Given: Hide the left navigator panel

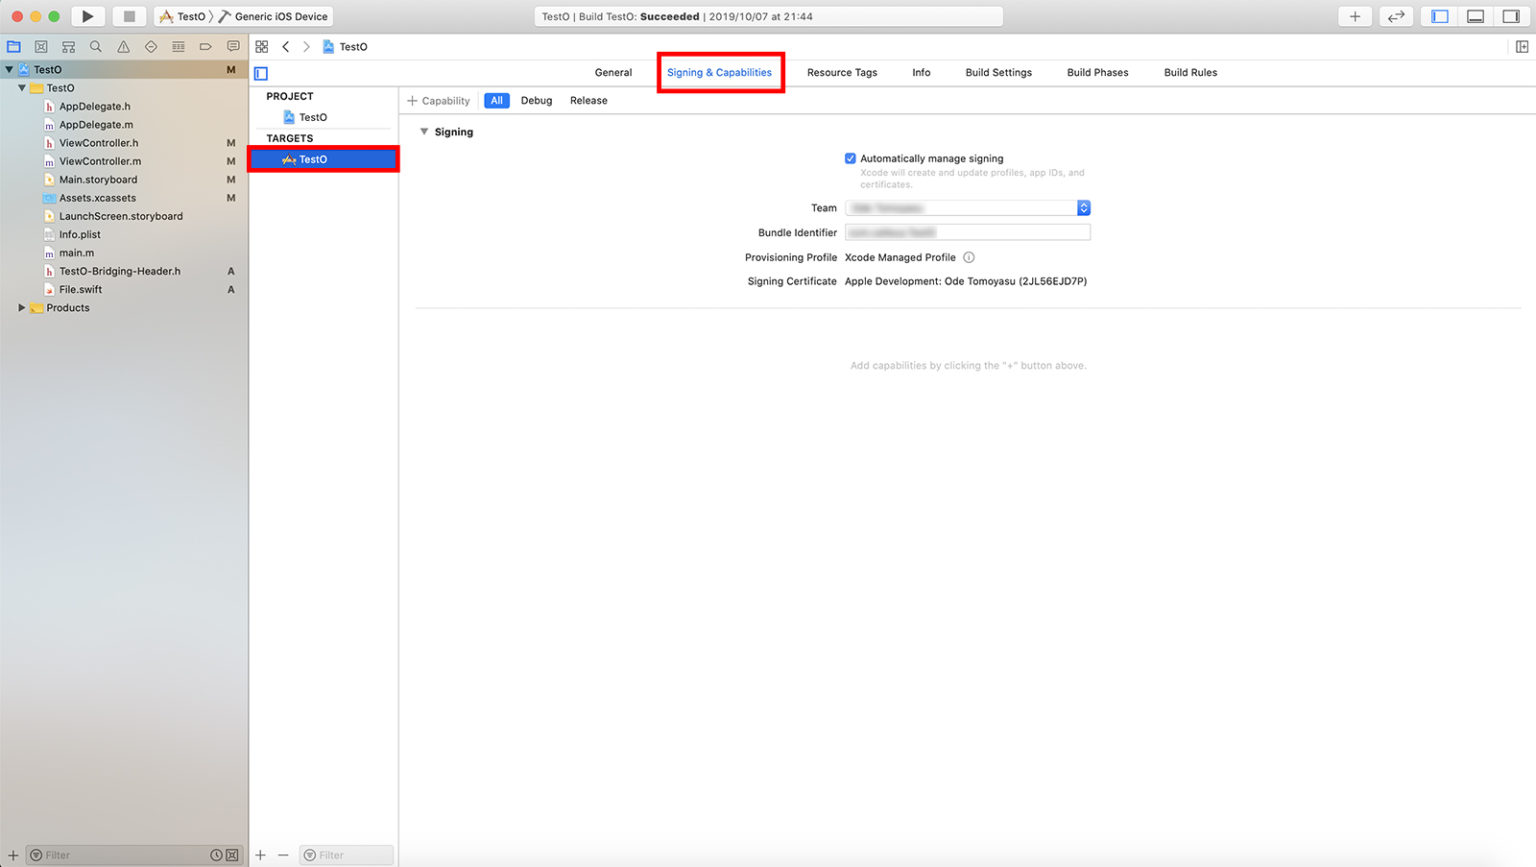Looking at the screenshot, I should pos(1437,15).
